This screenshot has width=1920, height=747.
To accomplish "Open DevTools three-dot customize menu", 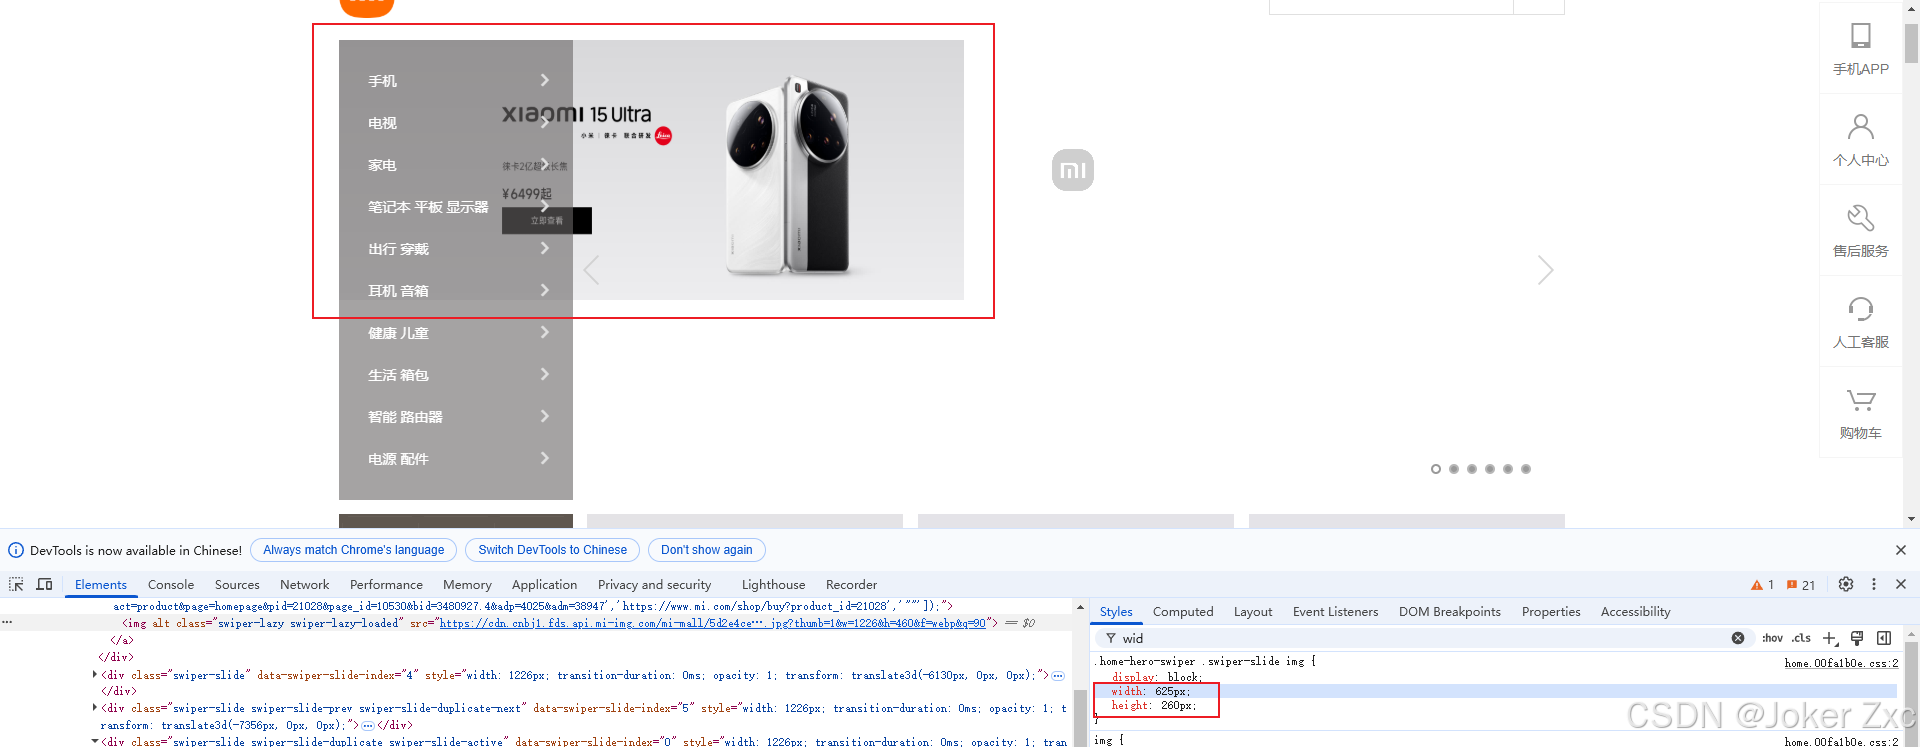I will tap(1874, 584).
